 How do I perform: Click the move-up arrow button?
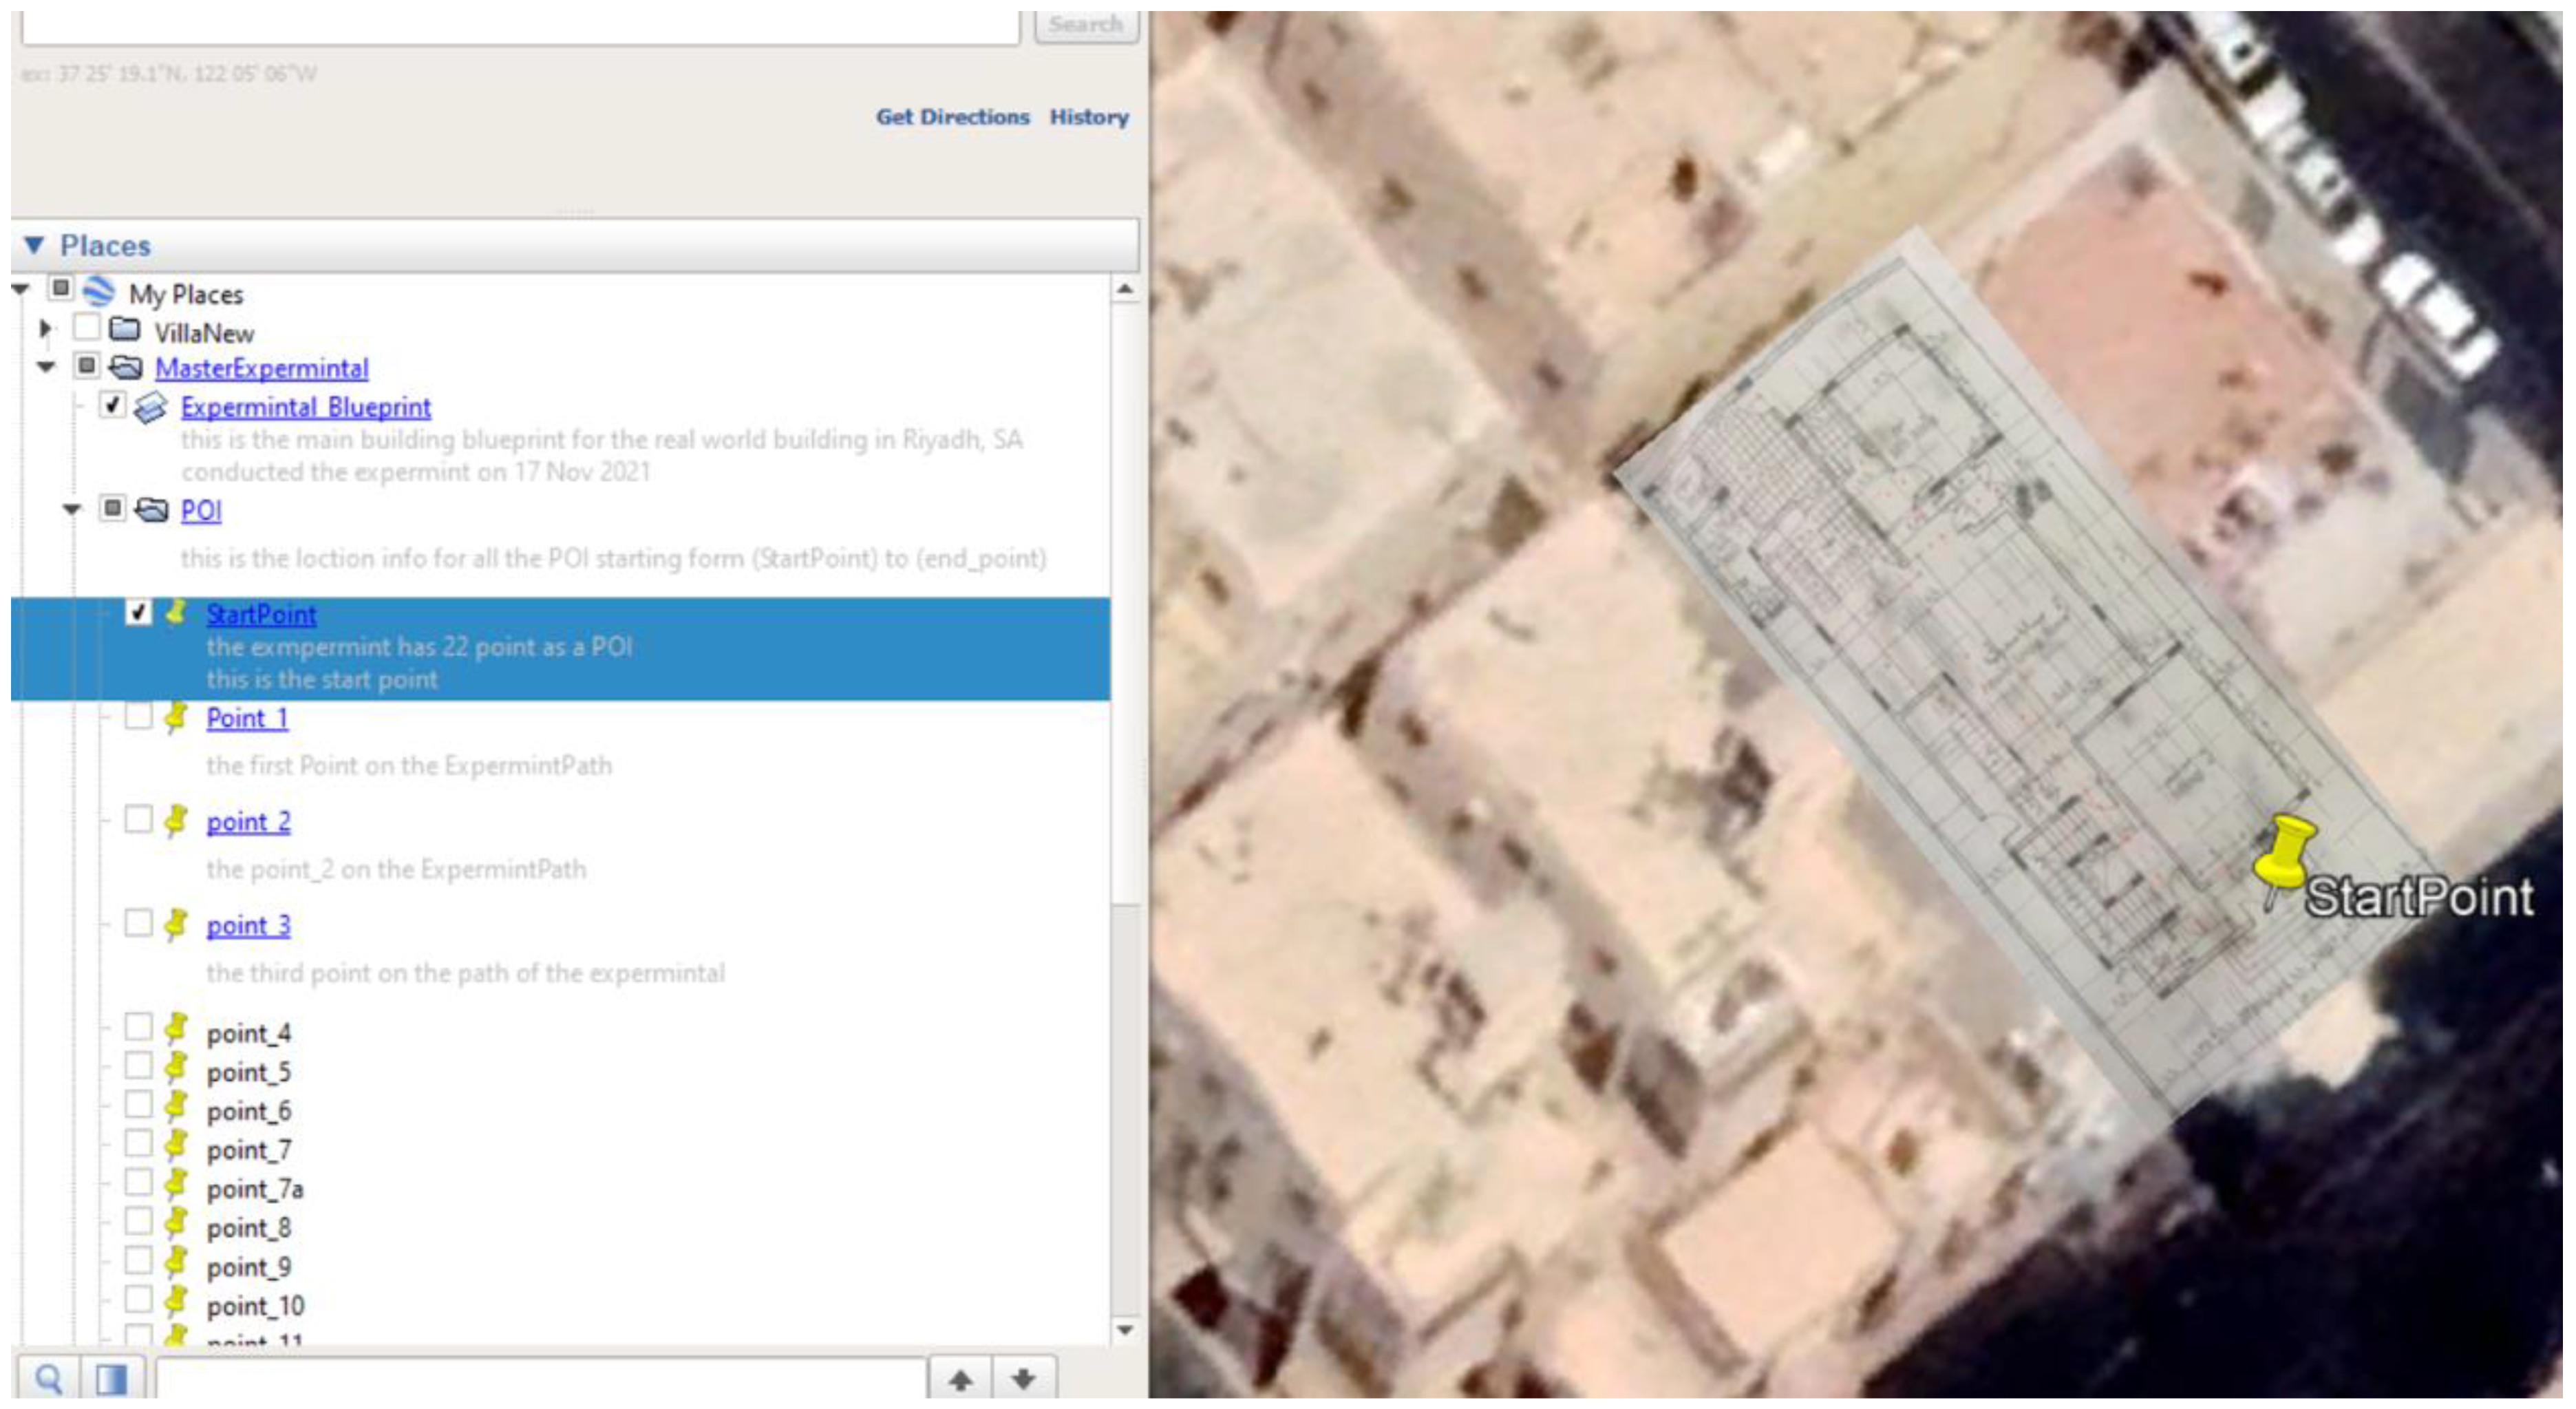[x=960, y=1380]
